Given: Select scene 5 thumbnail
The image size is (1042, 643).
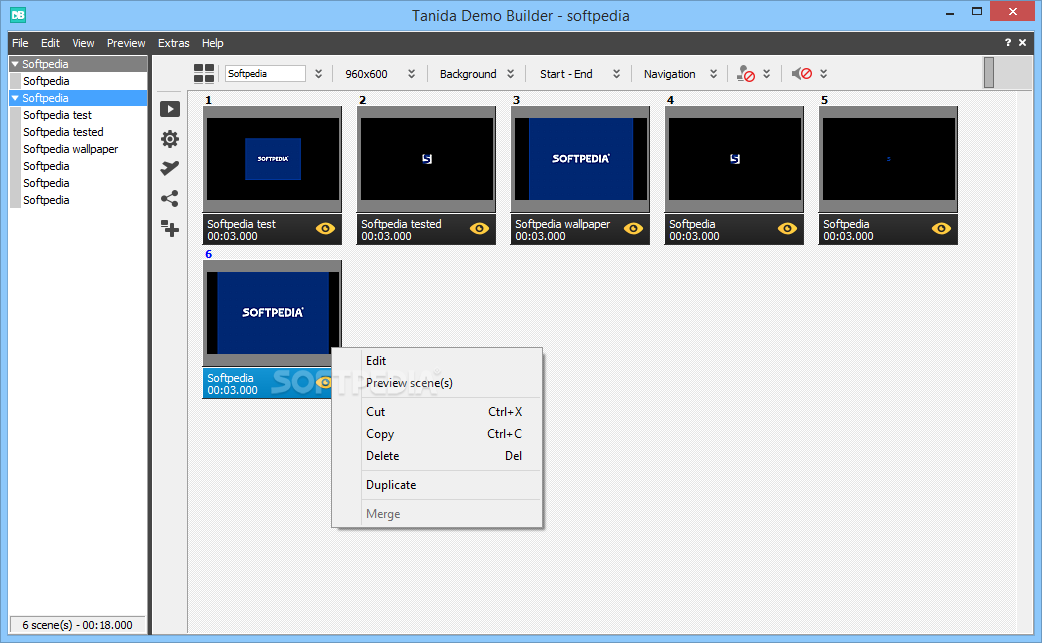Looking at the screenshot, I should pos(888,159).
